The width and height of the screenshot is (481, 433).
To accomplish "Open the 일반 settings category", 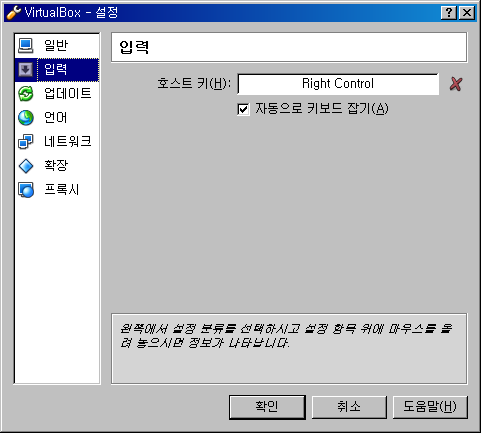I will pyautogui.click(x=57, y=46).
